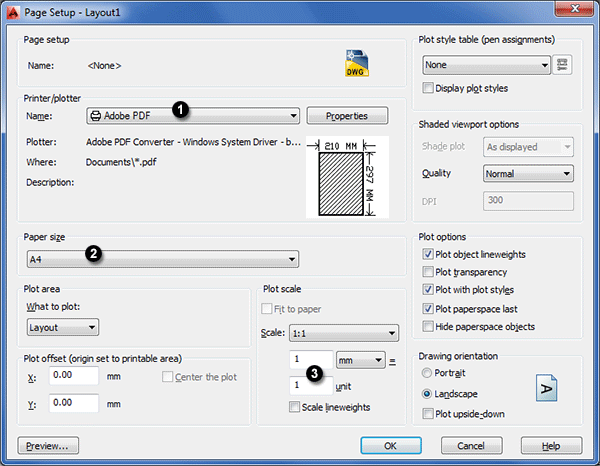Image resolution: width=600 pixels, height=466 pixels.
Task: Click the page setup name <None> text
Action: pyautogui.click(x=104, y=66)
